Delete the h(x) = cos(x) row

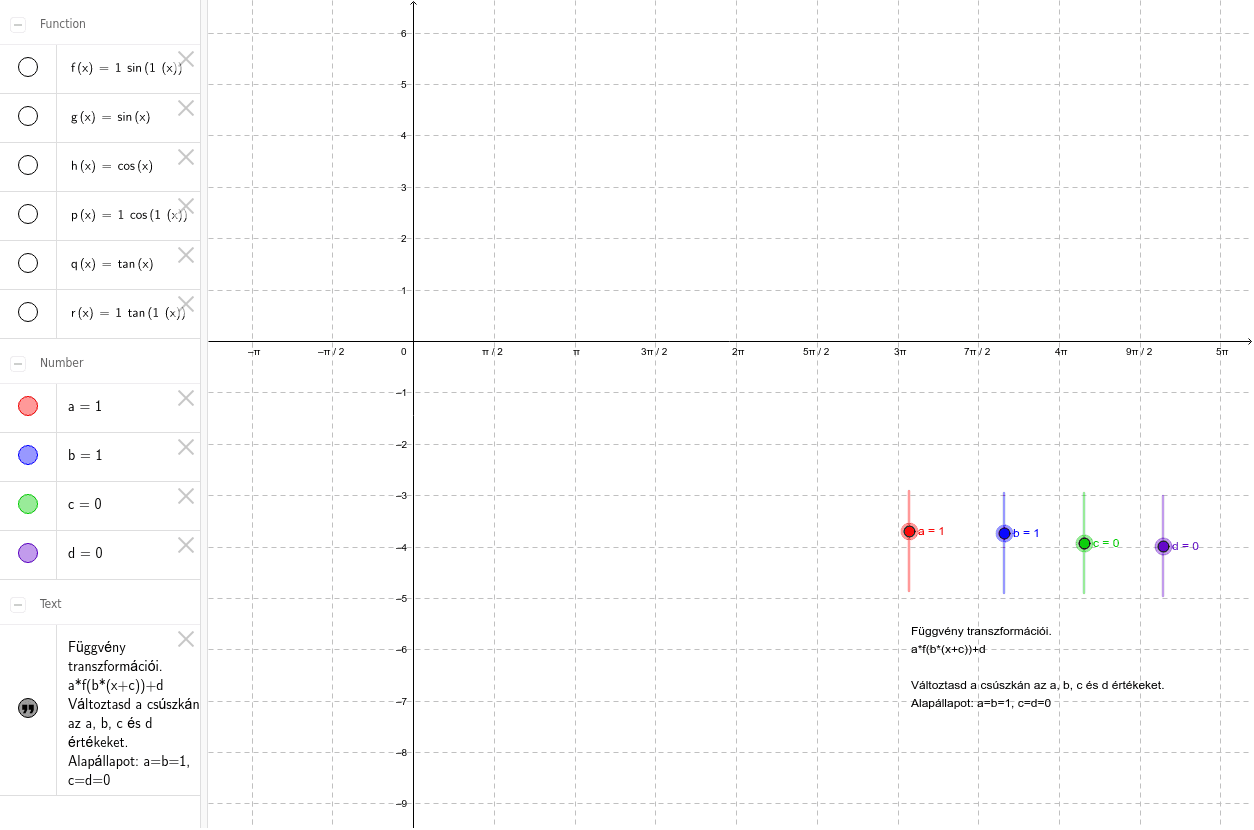tap(186, 157)
